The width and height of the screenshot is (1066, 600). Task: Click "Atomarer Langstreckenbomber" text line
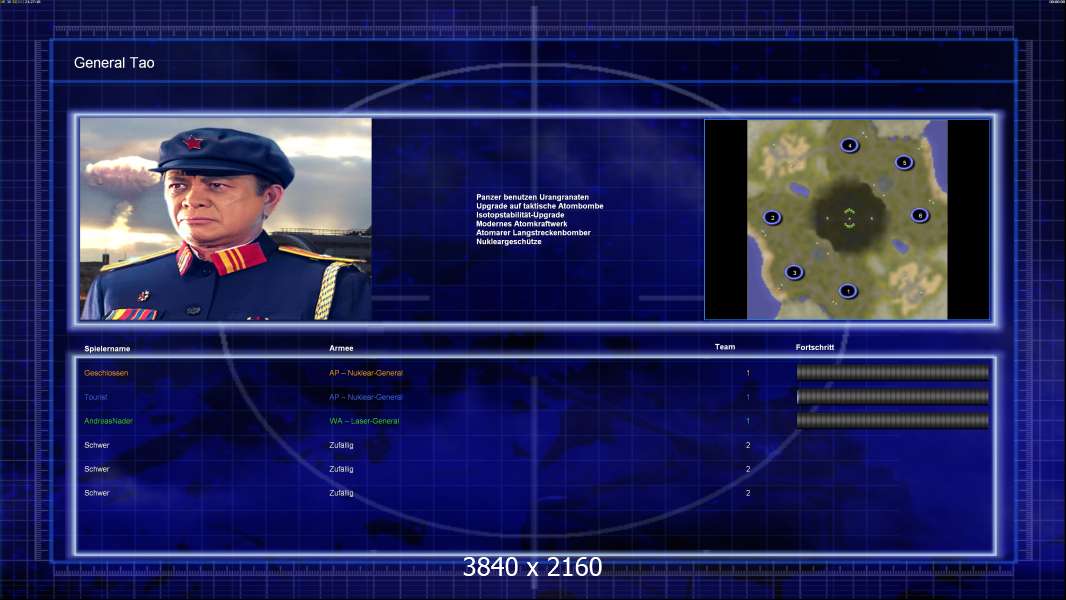pos(533,232)
